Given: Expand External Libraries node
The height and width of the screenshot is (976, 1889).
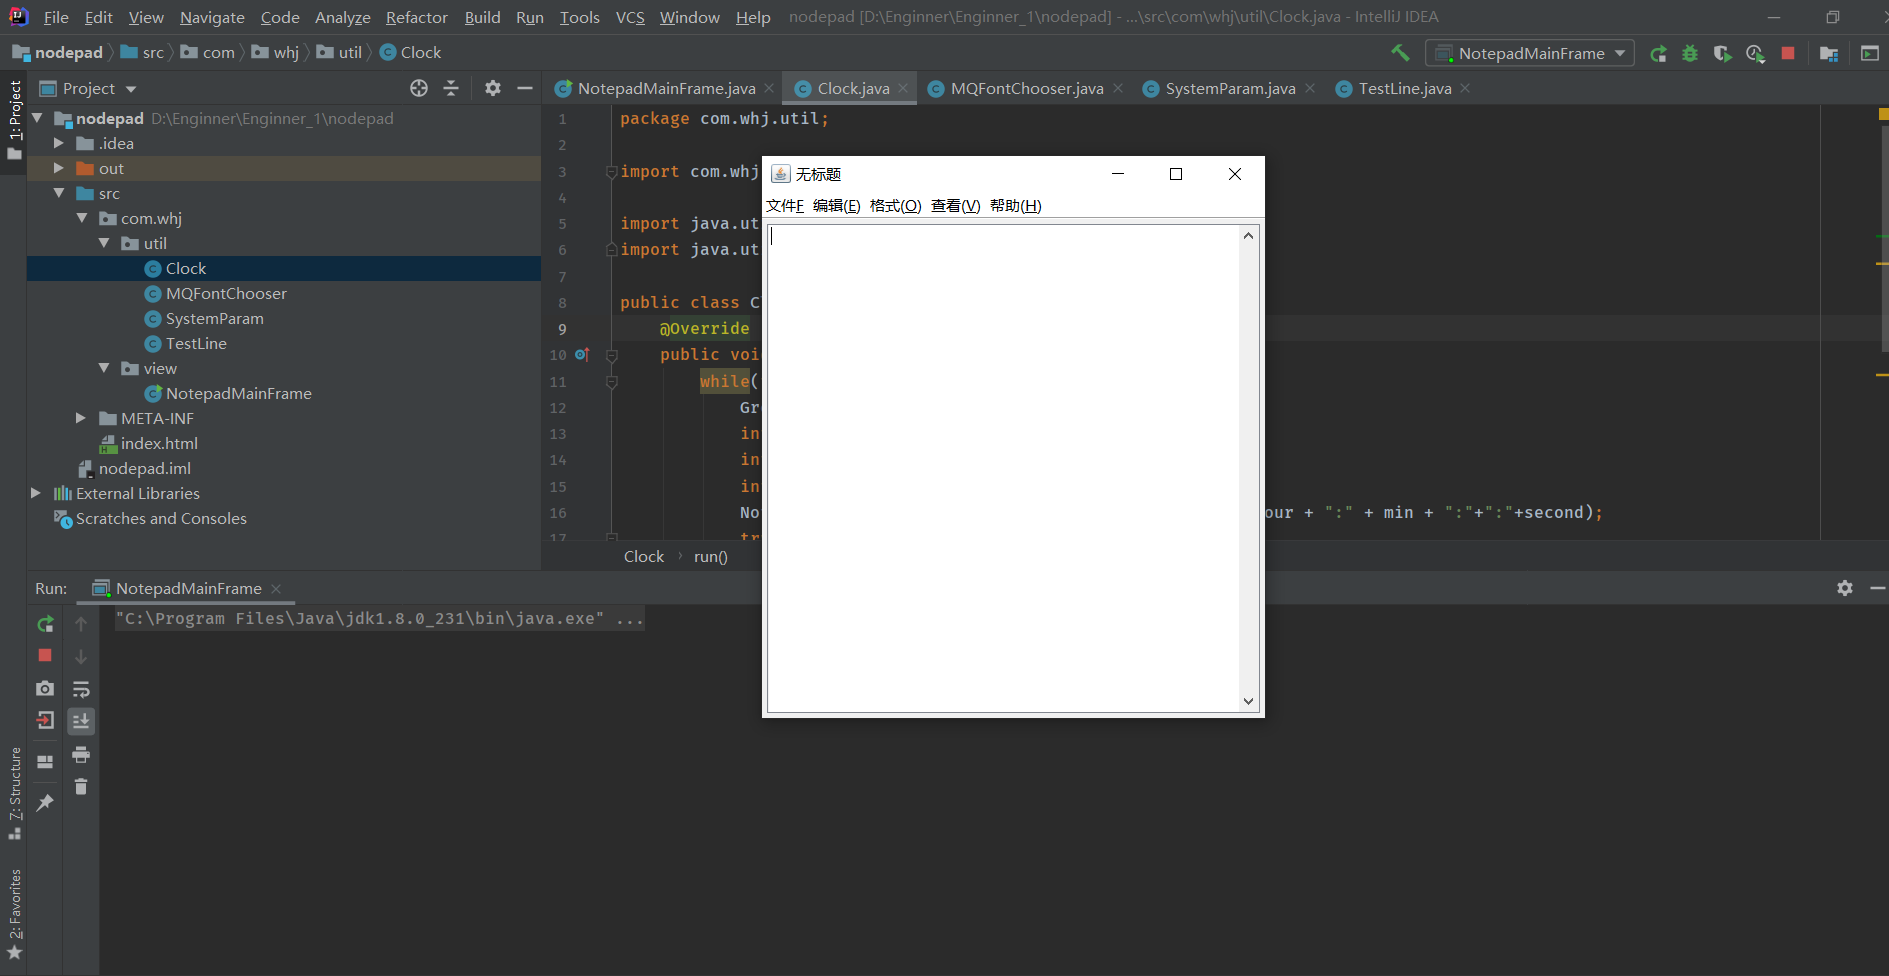Looking at the screenshot, I should 36,493.
